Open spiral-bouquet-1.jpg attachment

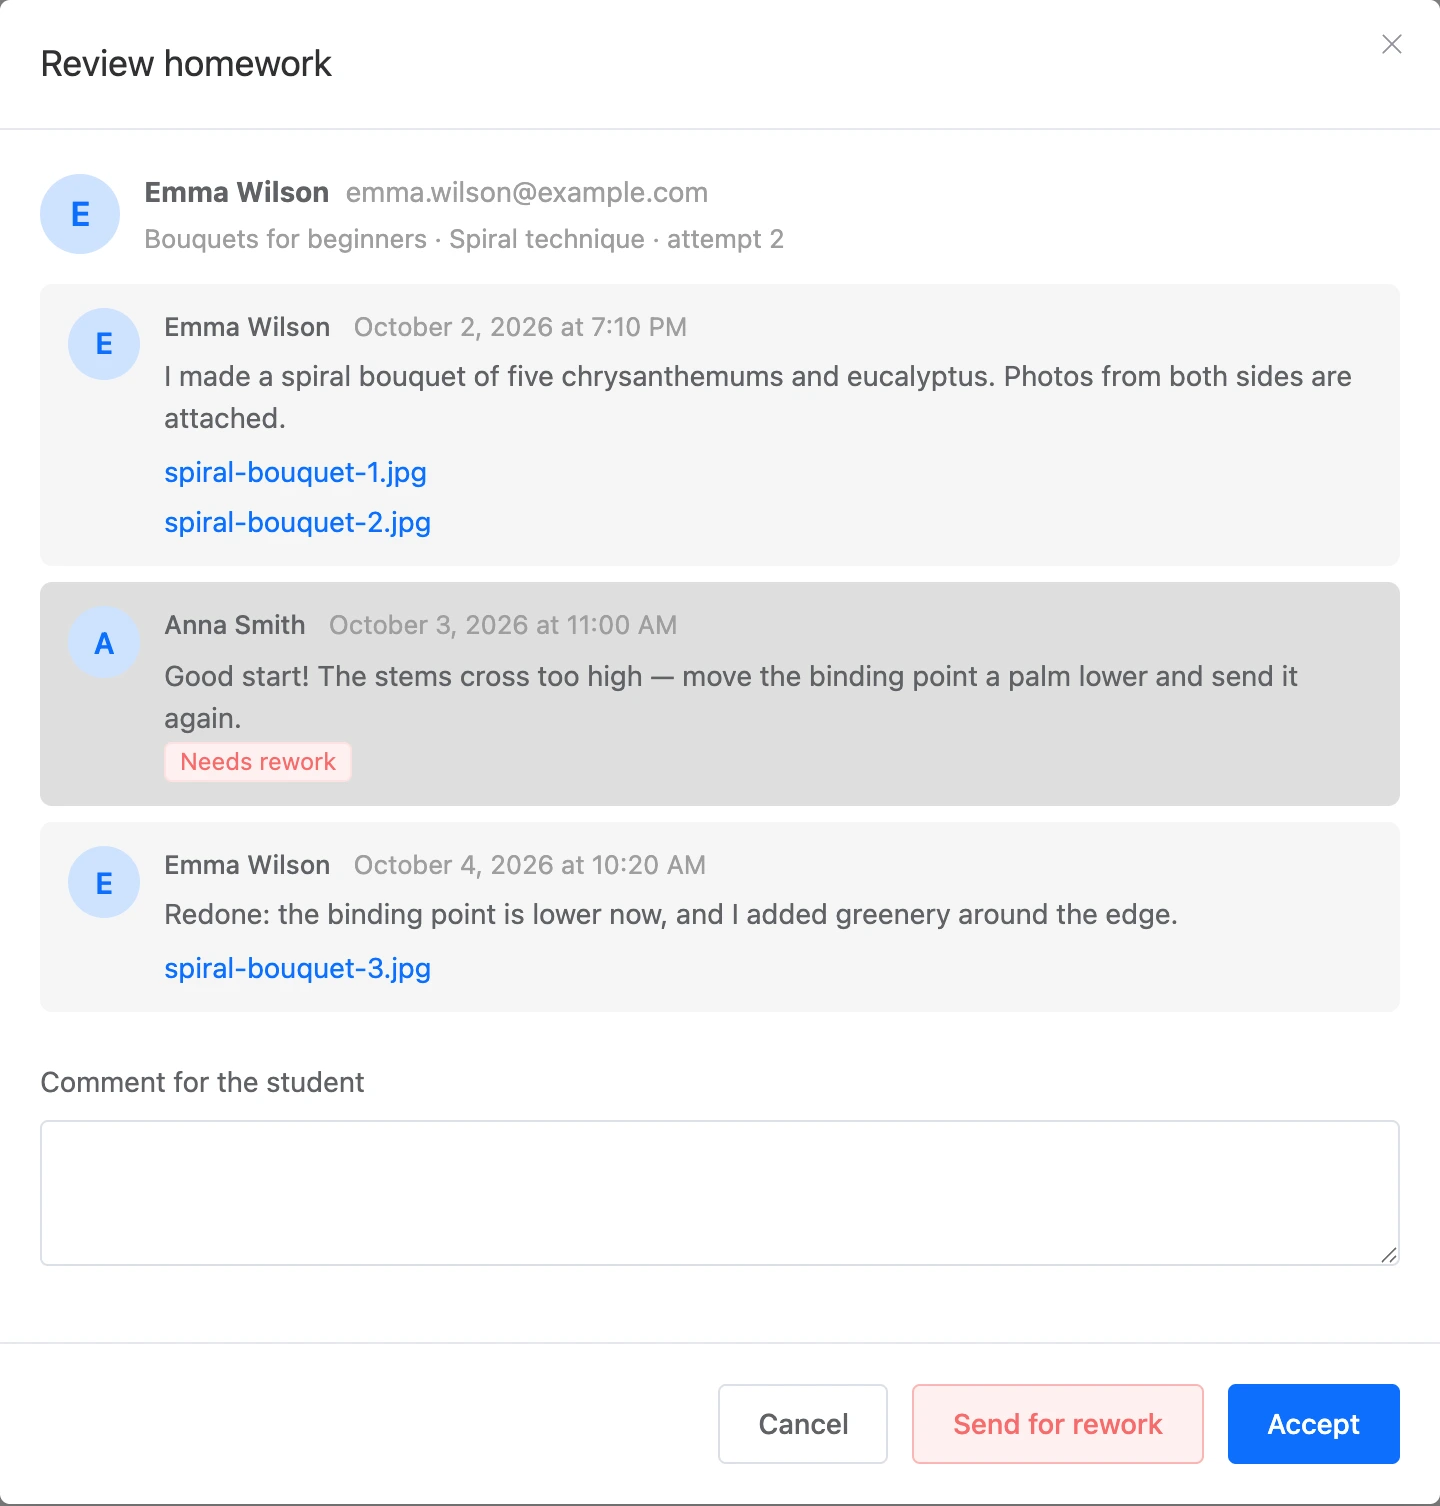(295, 472)
